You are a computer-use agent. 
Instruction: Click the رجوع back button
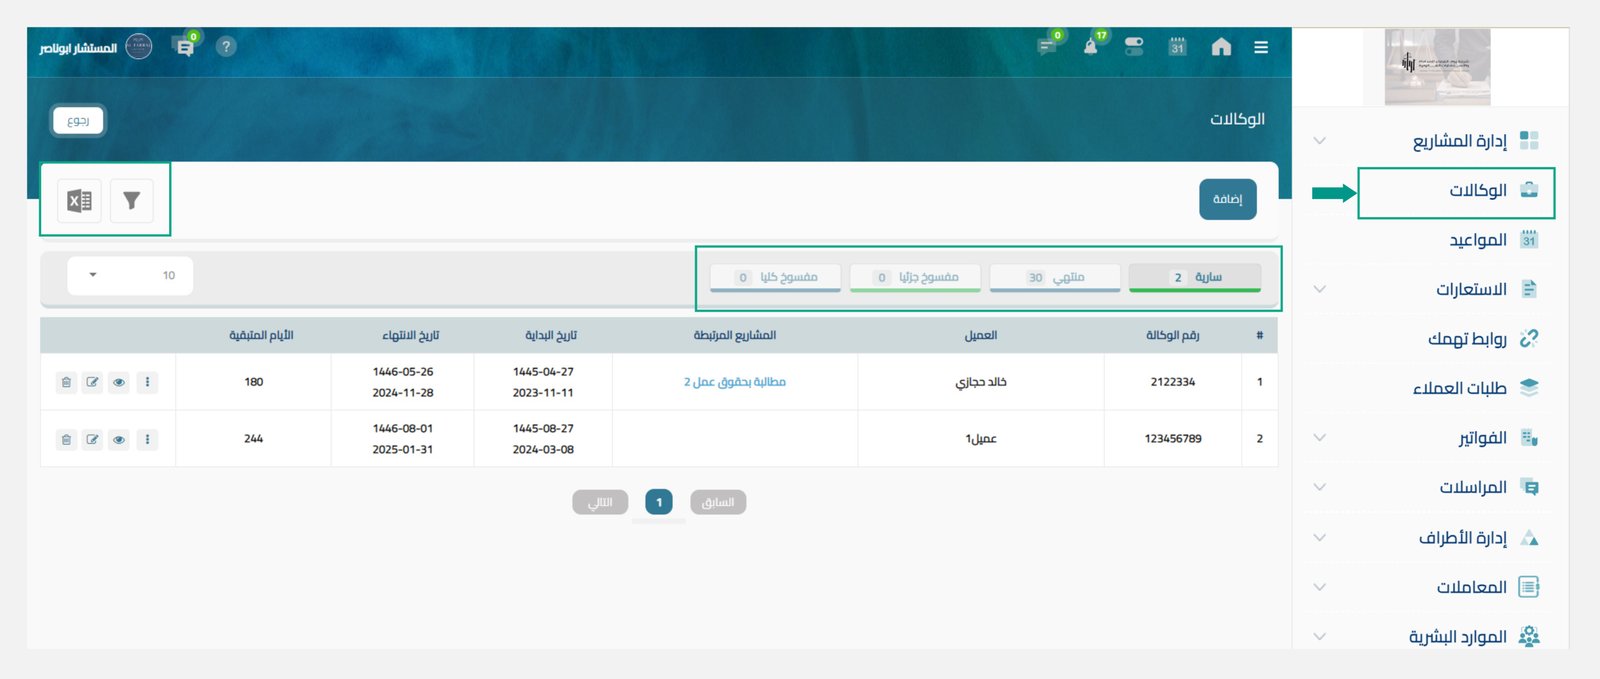[x=78, y=121]
